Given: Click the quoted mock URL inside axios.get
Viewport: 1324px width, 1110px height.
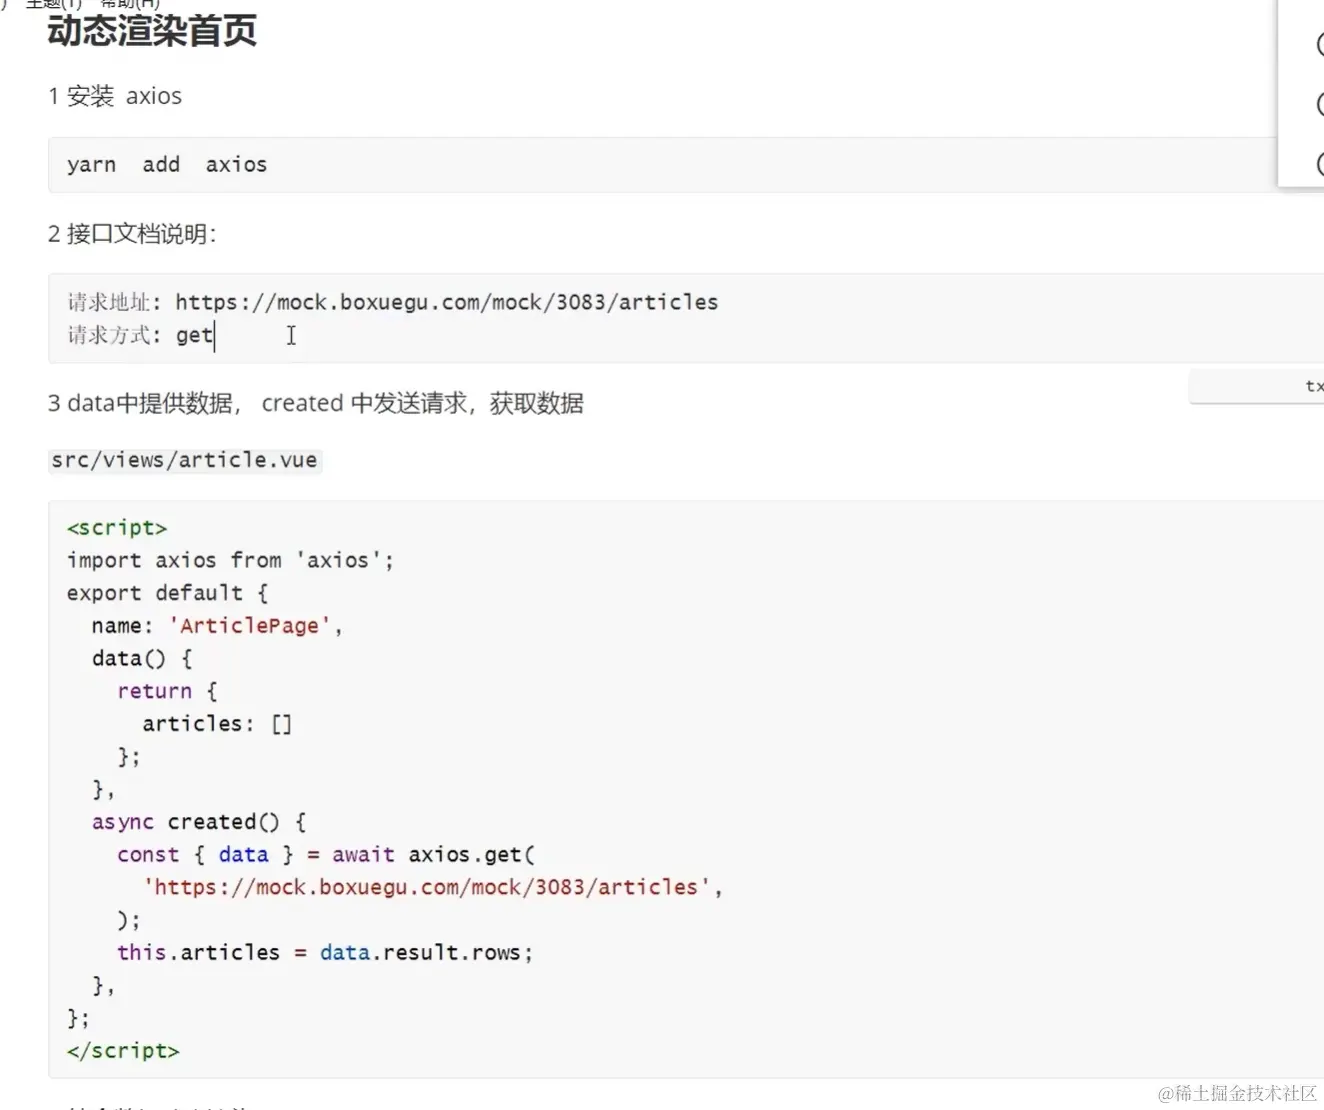Looking at the screenshot, I should (x=427, y=887).
